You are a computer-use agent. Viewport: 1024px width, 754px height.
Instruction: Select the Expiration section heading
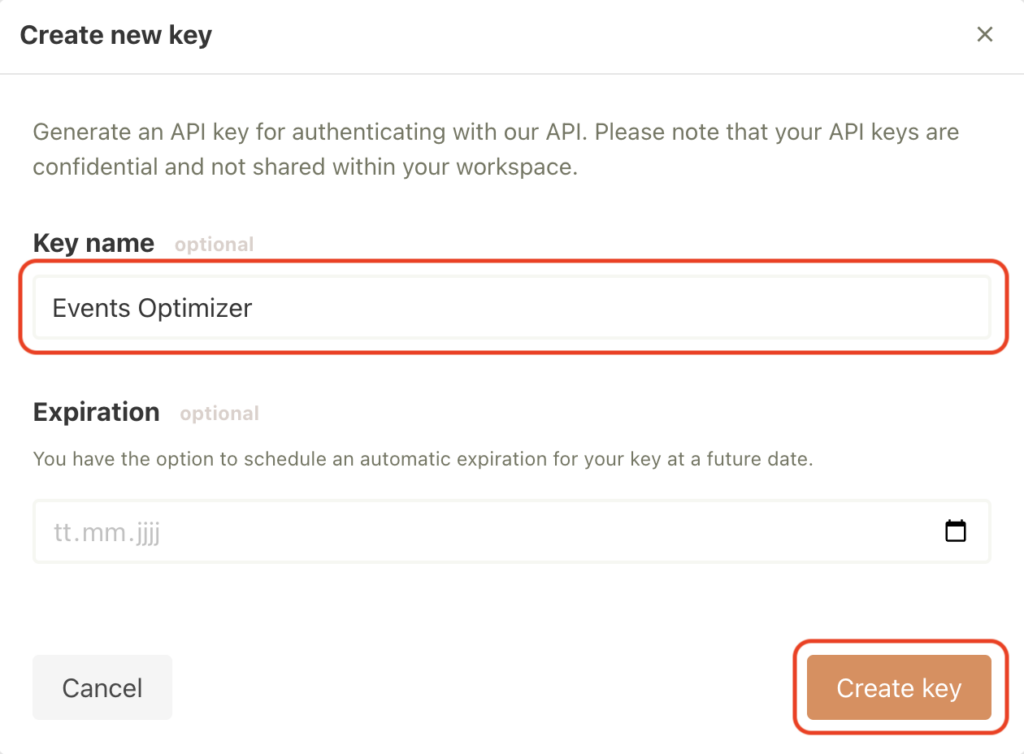[x=96, y=411]
